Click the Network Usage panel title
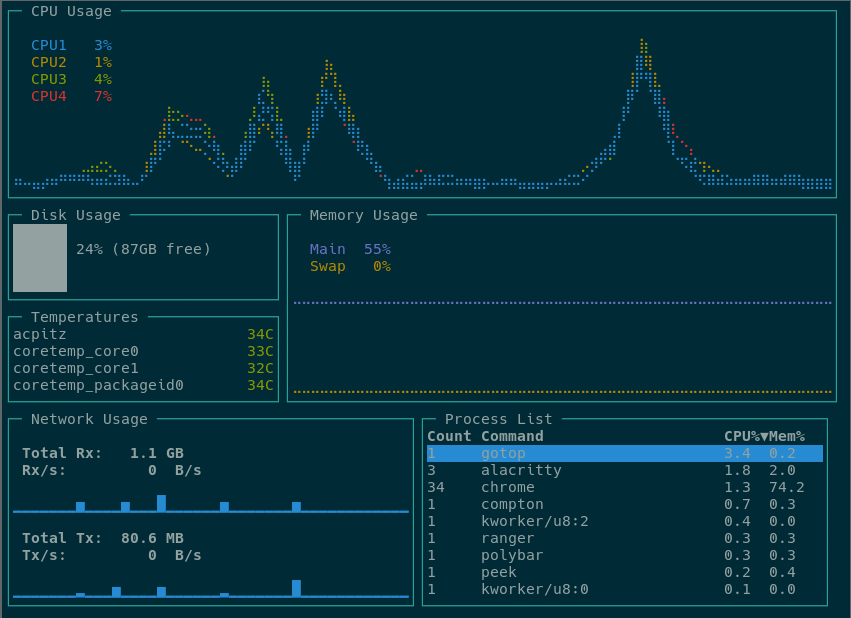This screenshot has width=851, height=618. pyautogui.click(x=89, y=419)
